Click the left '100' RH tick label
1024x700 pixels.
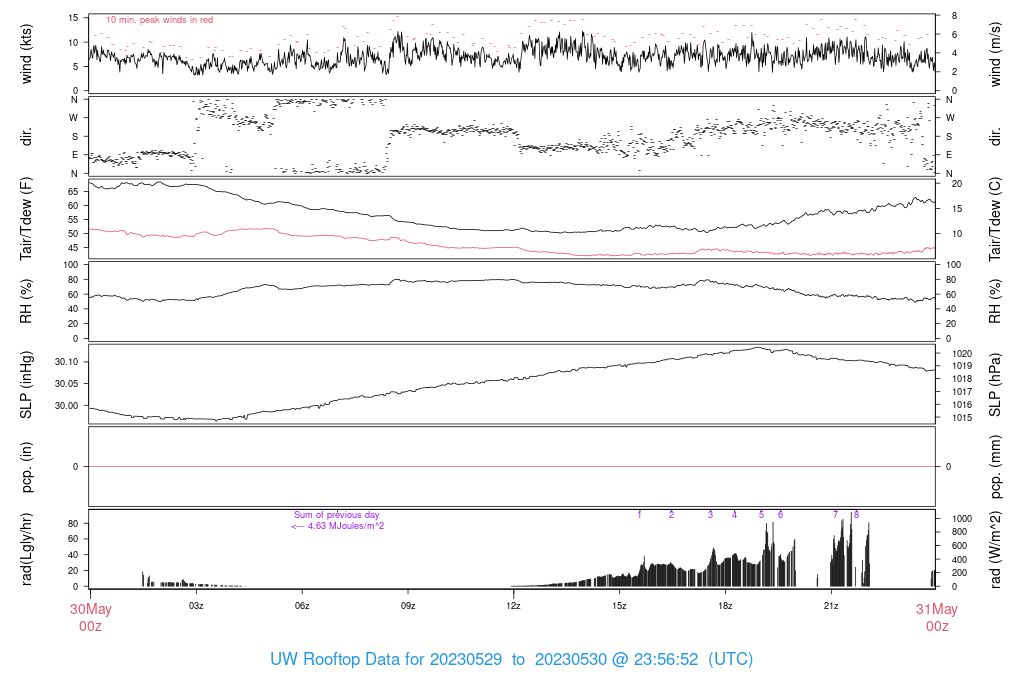pyautogui.click(x=71, y=265)
